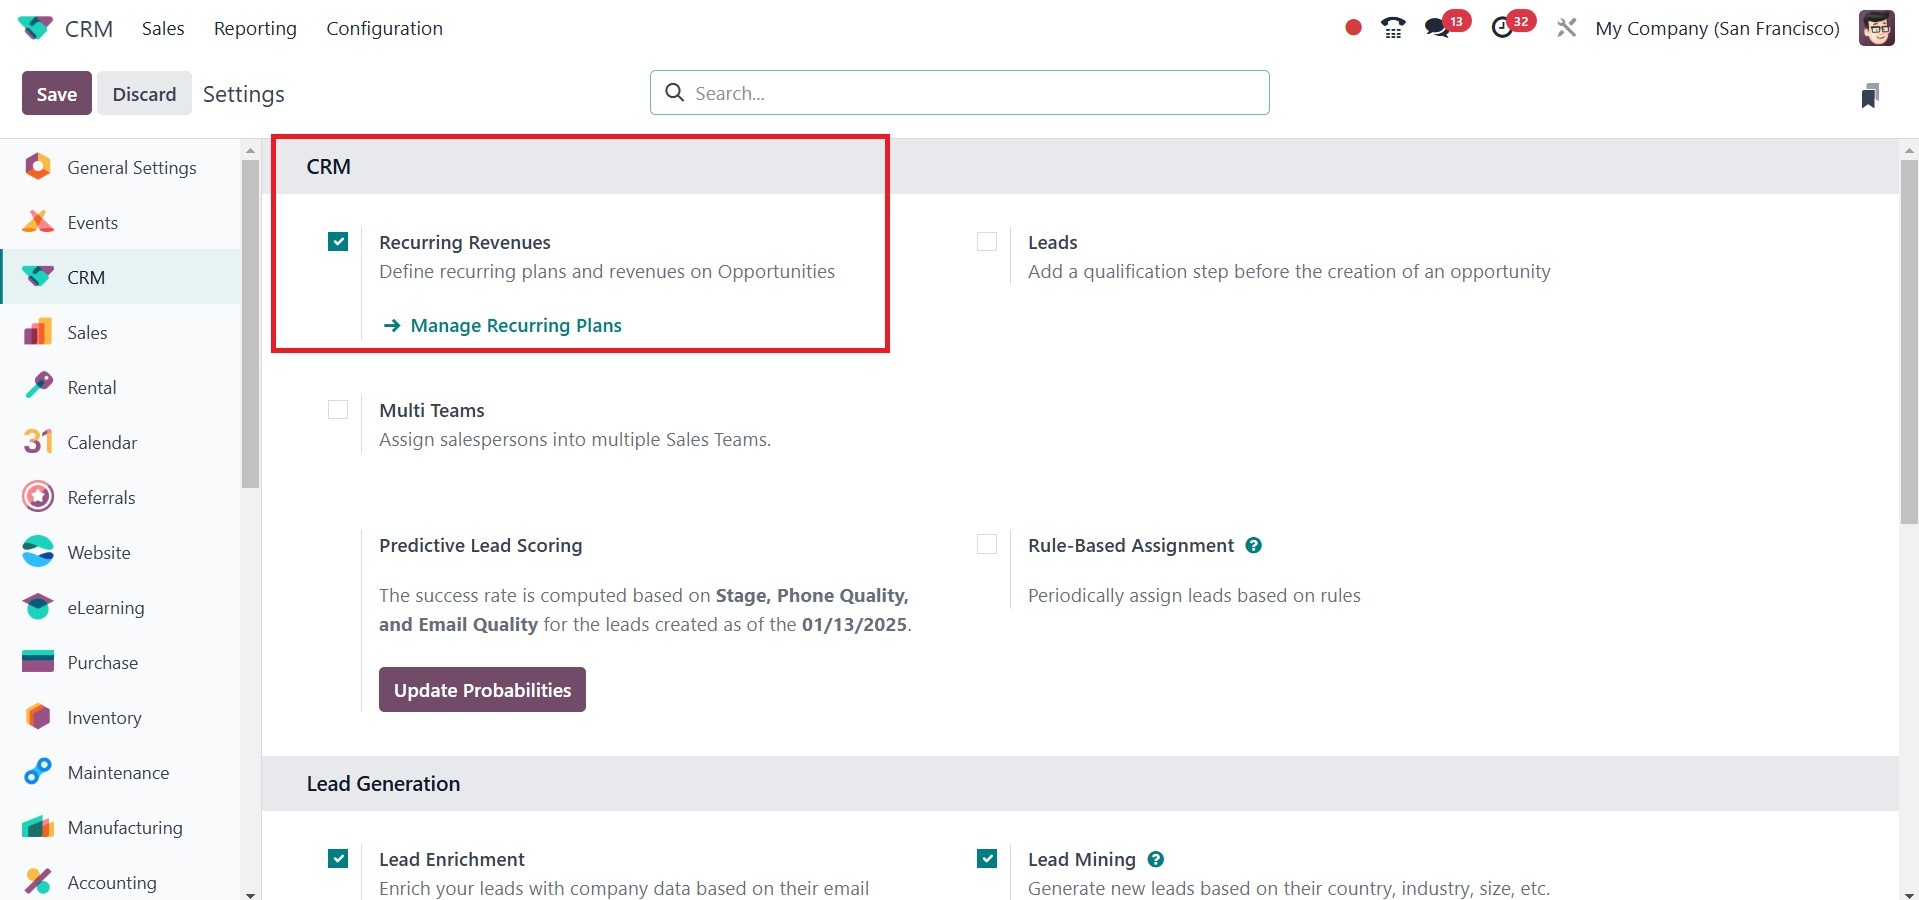Open the Reporting menu
Screen dimensions: 1919x900
(255, 28)
